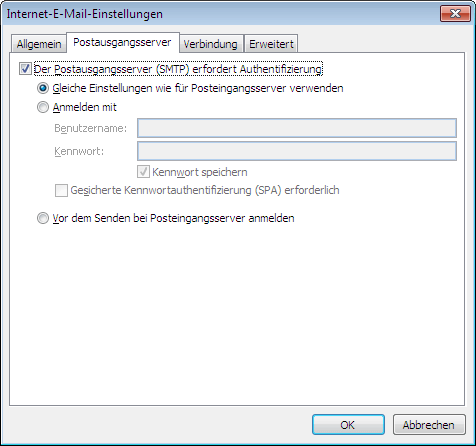The width and height of the screenshot is (476, 446).
Task: Click the Kennwort label text
Action: pyautogui.click(x=79, y=151)
